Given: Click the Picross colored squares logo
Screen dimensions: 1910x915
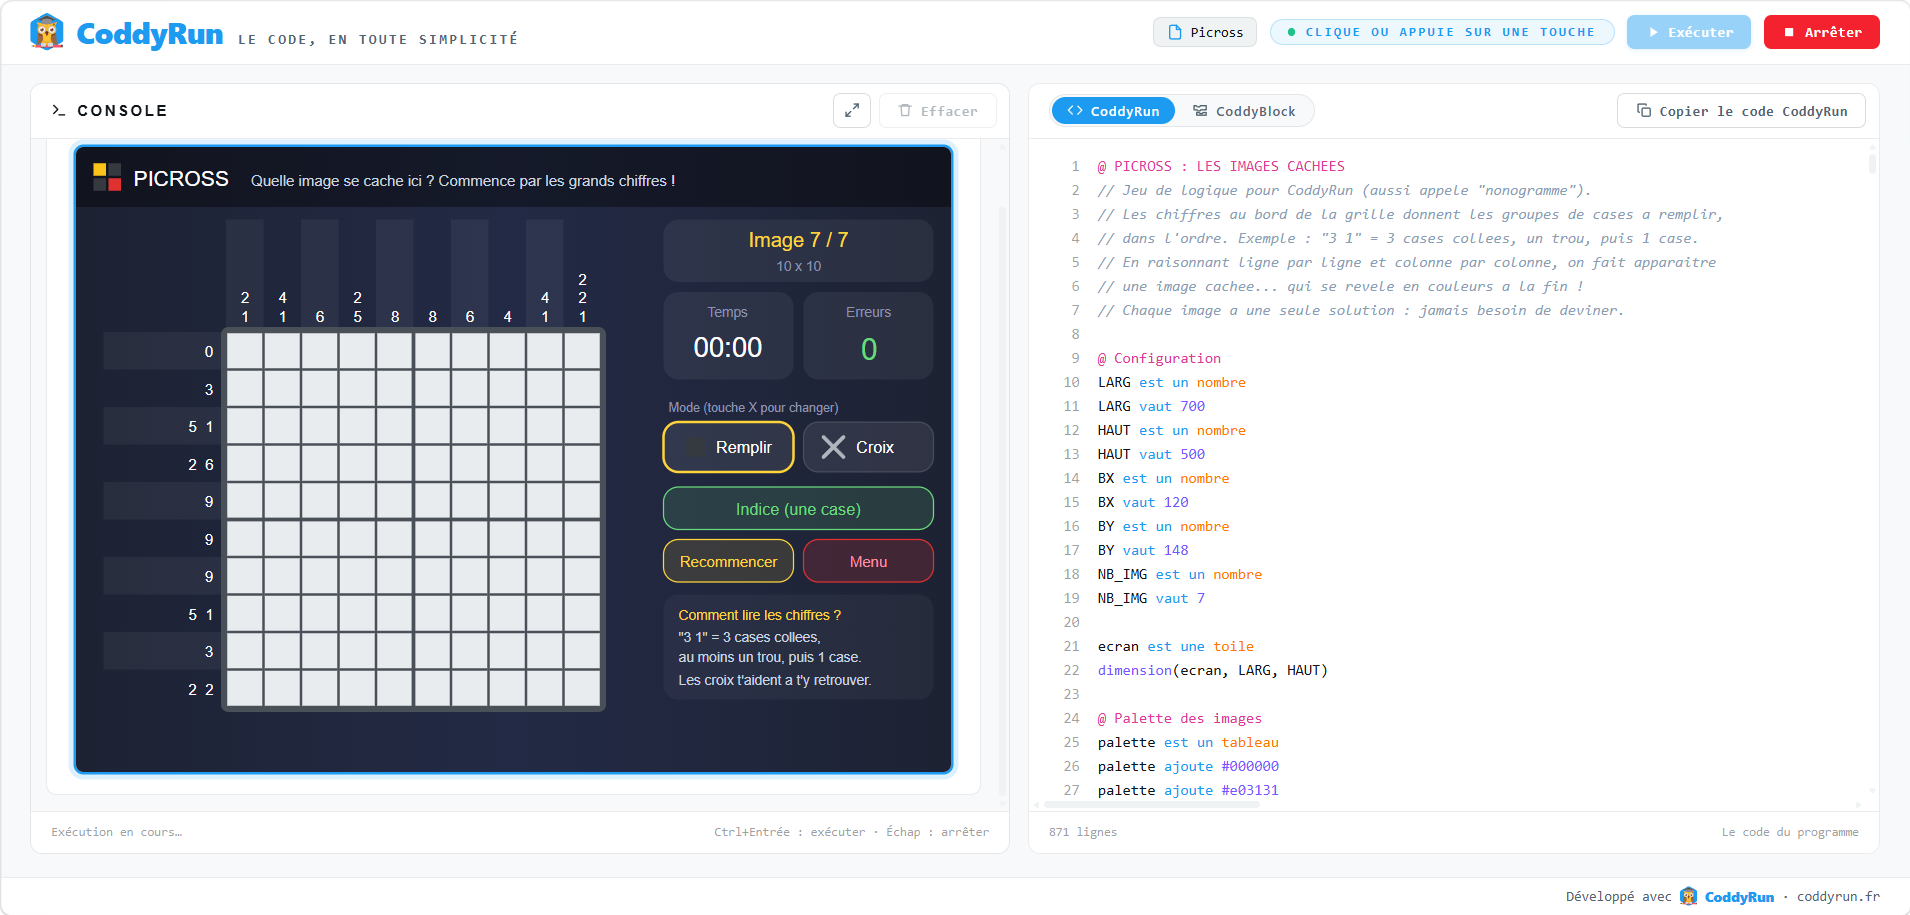Looking at the screenshot, I should (x=107, y=177).
